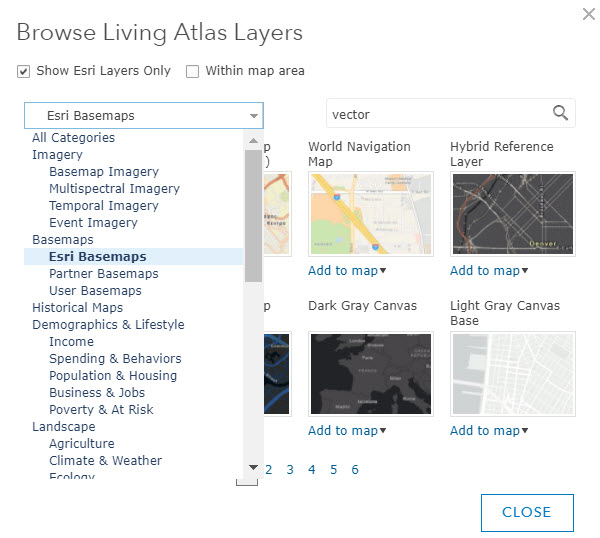Image resolution: width=600 pixels, height=538 pixels.
Task: Add Light Gray Canvas Base to map
Action: [x=489, y=430]
